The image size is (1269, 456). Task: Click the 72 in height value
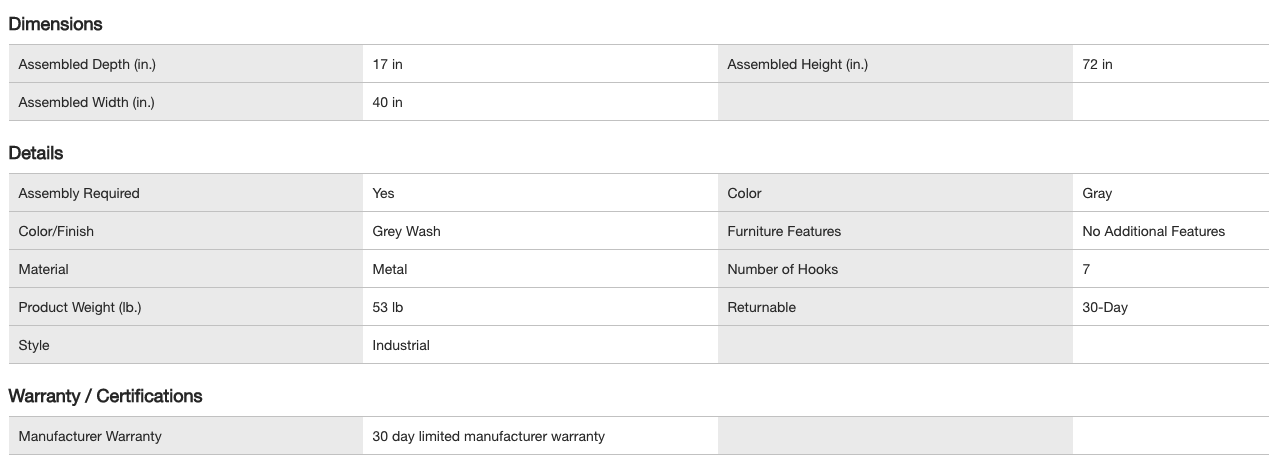[1097, 64]
